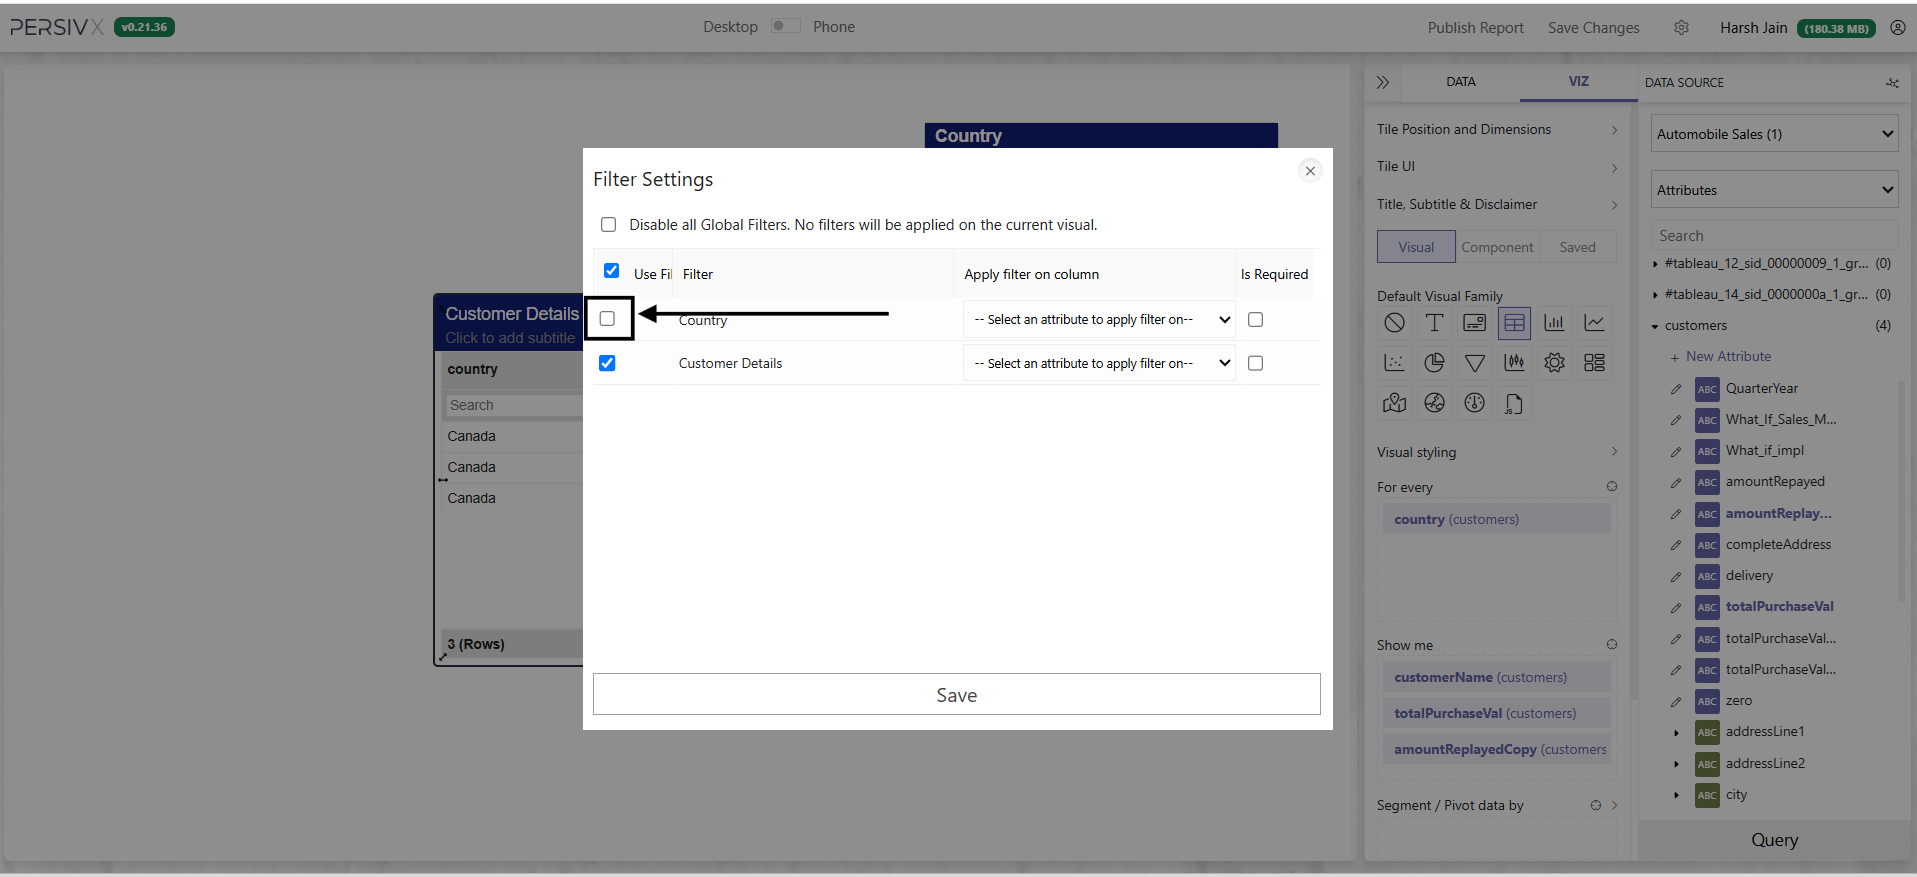The image size is (1917, 877).
Task: Click the amountRepayed attribute
Action: tap(1774, 482)
